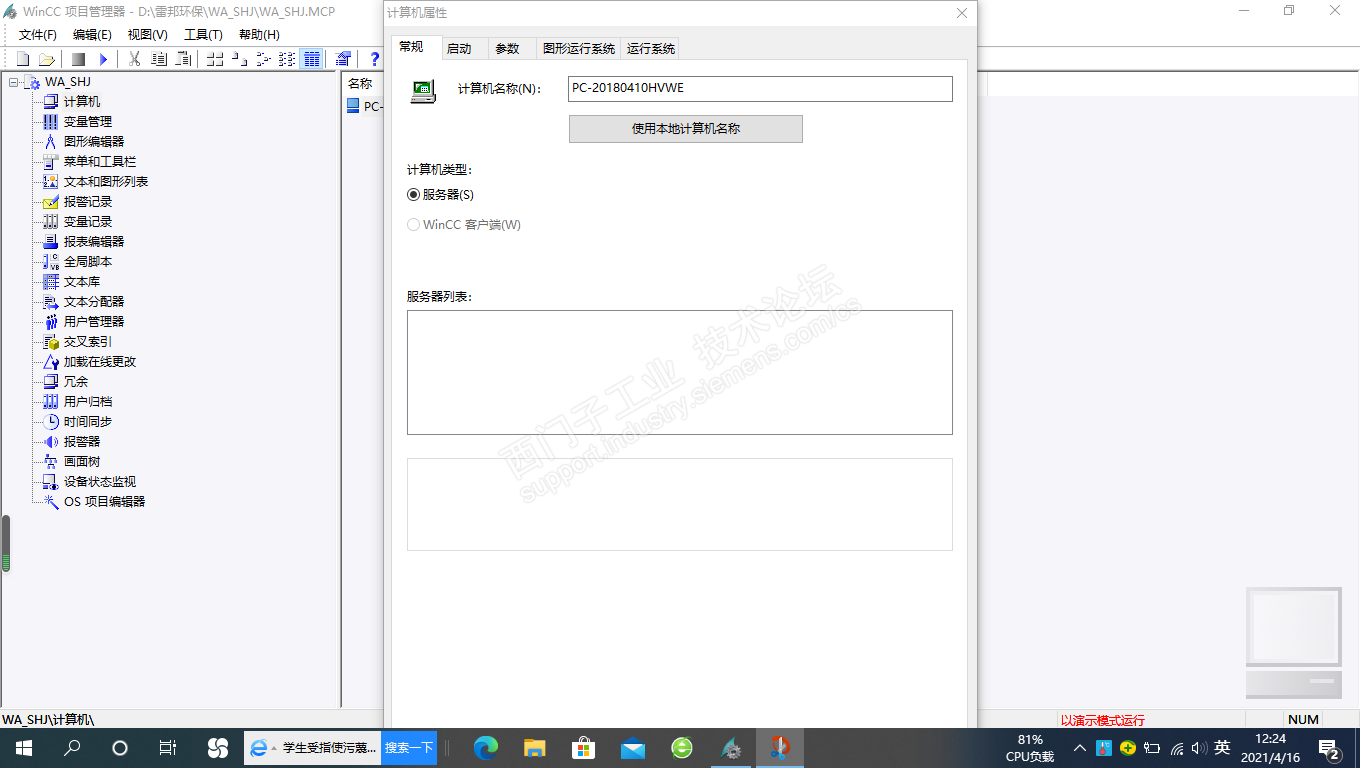Click the 时间同步 clock icon
The image size is (1360, 768).
click(51, 421)
